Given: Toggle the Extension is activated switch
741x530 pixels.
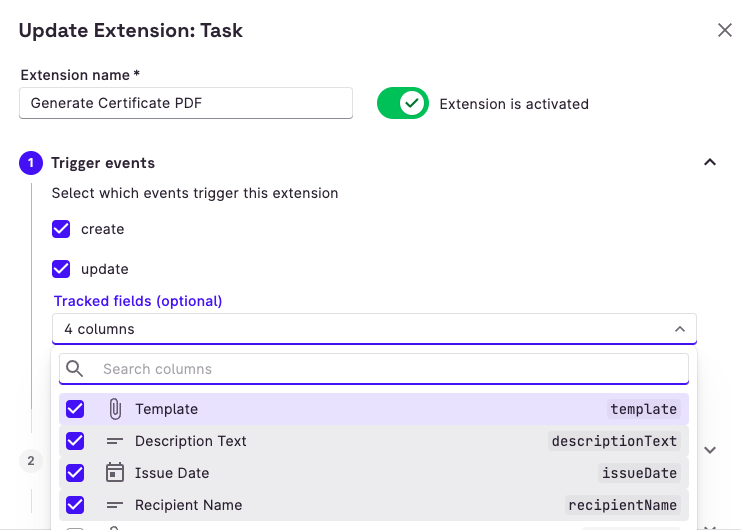Looking at the screenshot, I should tap(402, 103).
